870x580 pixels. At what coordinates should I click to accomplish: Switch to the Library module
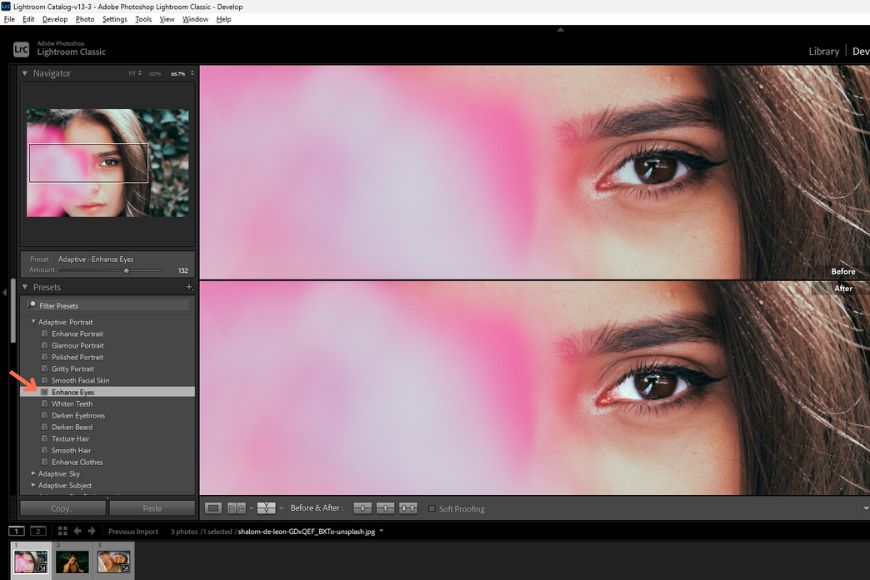tap(823, 51)
